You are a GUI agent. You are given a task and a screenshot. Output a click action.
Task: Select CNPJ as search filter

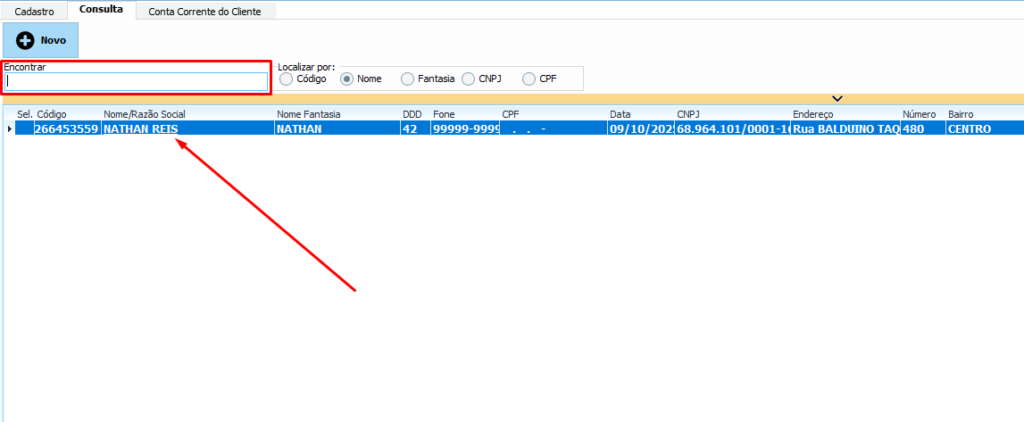[468, 78]
